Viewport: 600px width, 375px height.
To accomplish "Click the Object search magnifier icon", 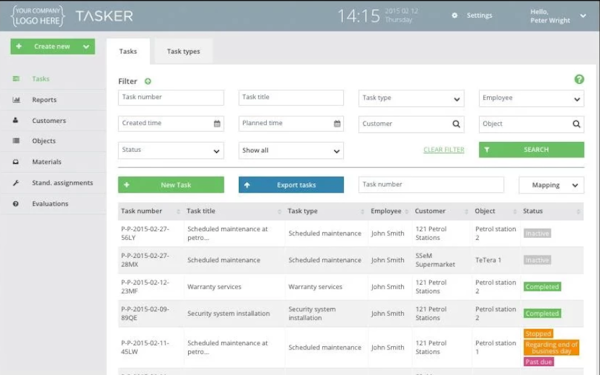I will tap(576, 124).
